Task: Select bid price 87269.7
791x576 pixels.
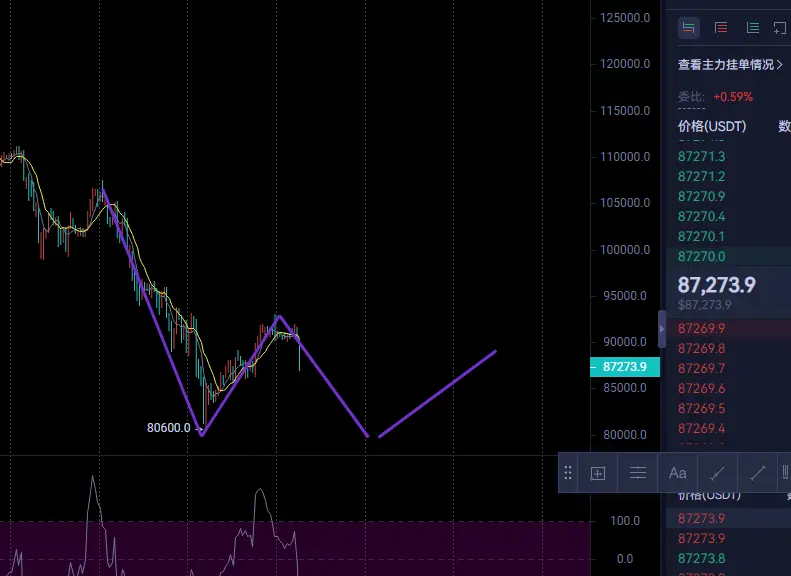Action: [701, 368]
